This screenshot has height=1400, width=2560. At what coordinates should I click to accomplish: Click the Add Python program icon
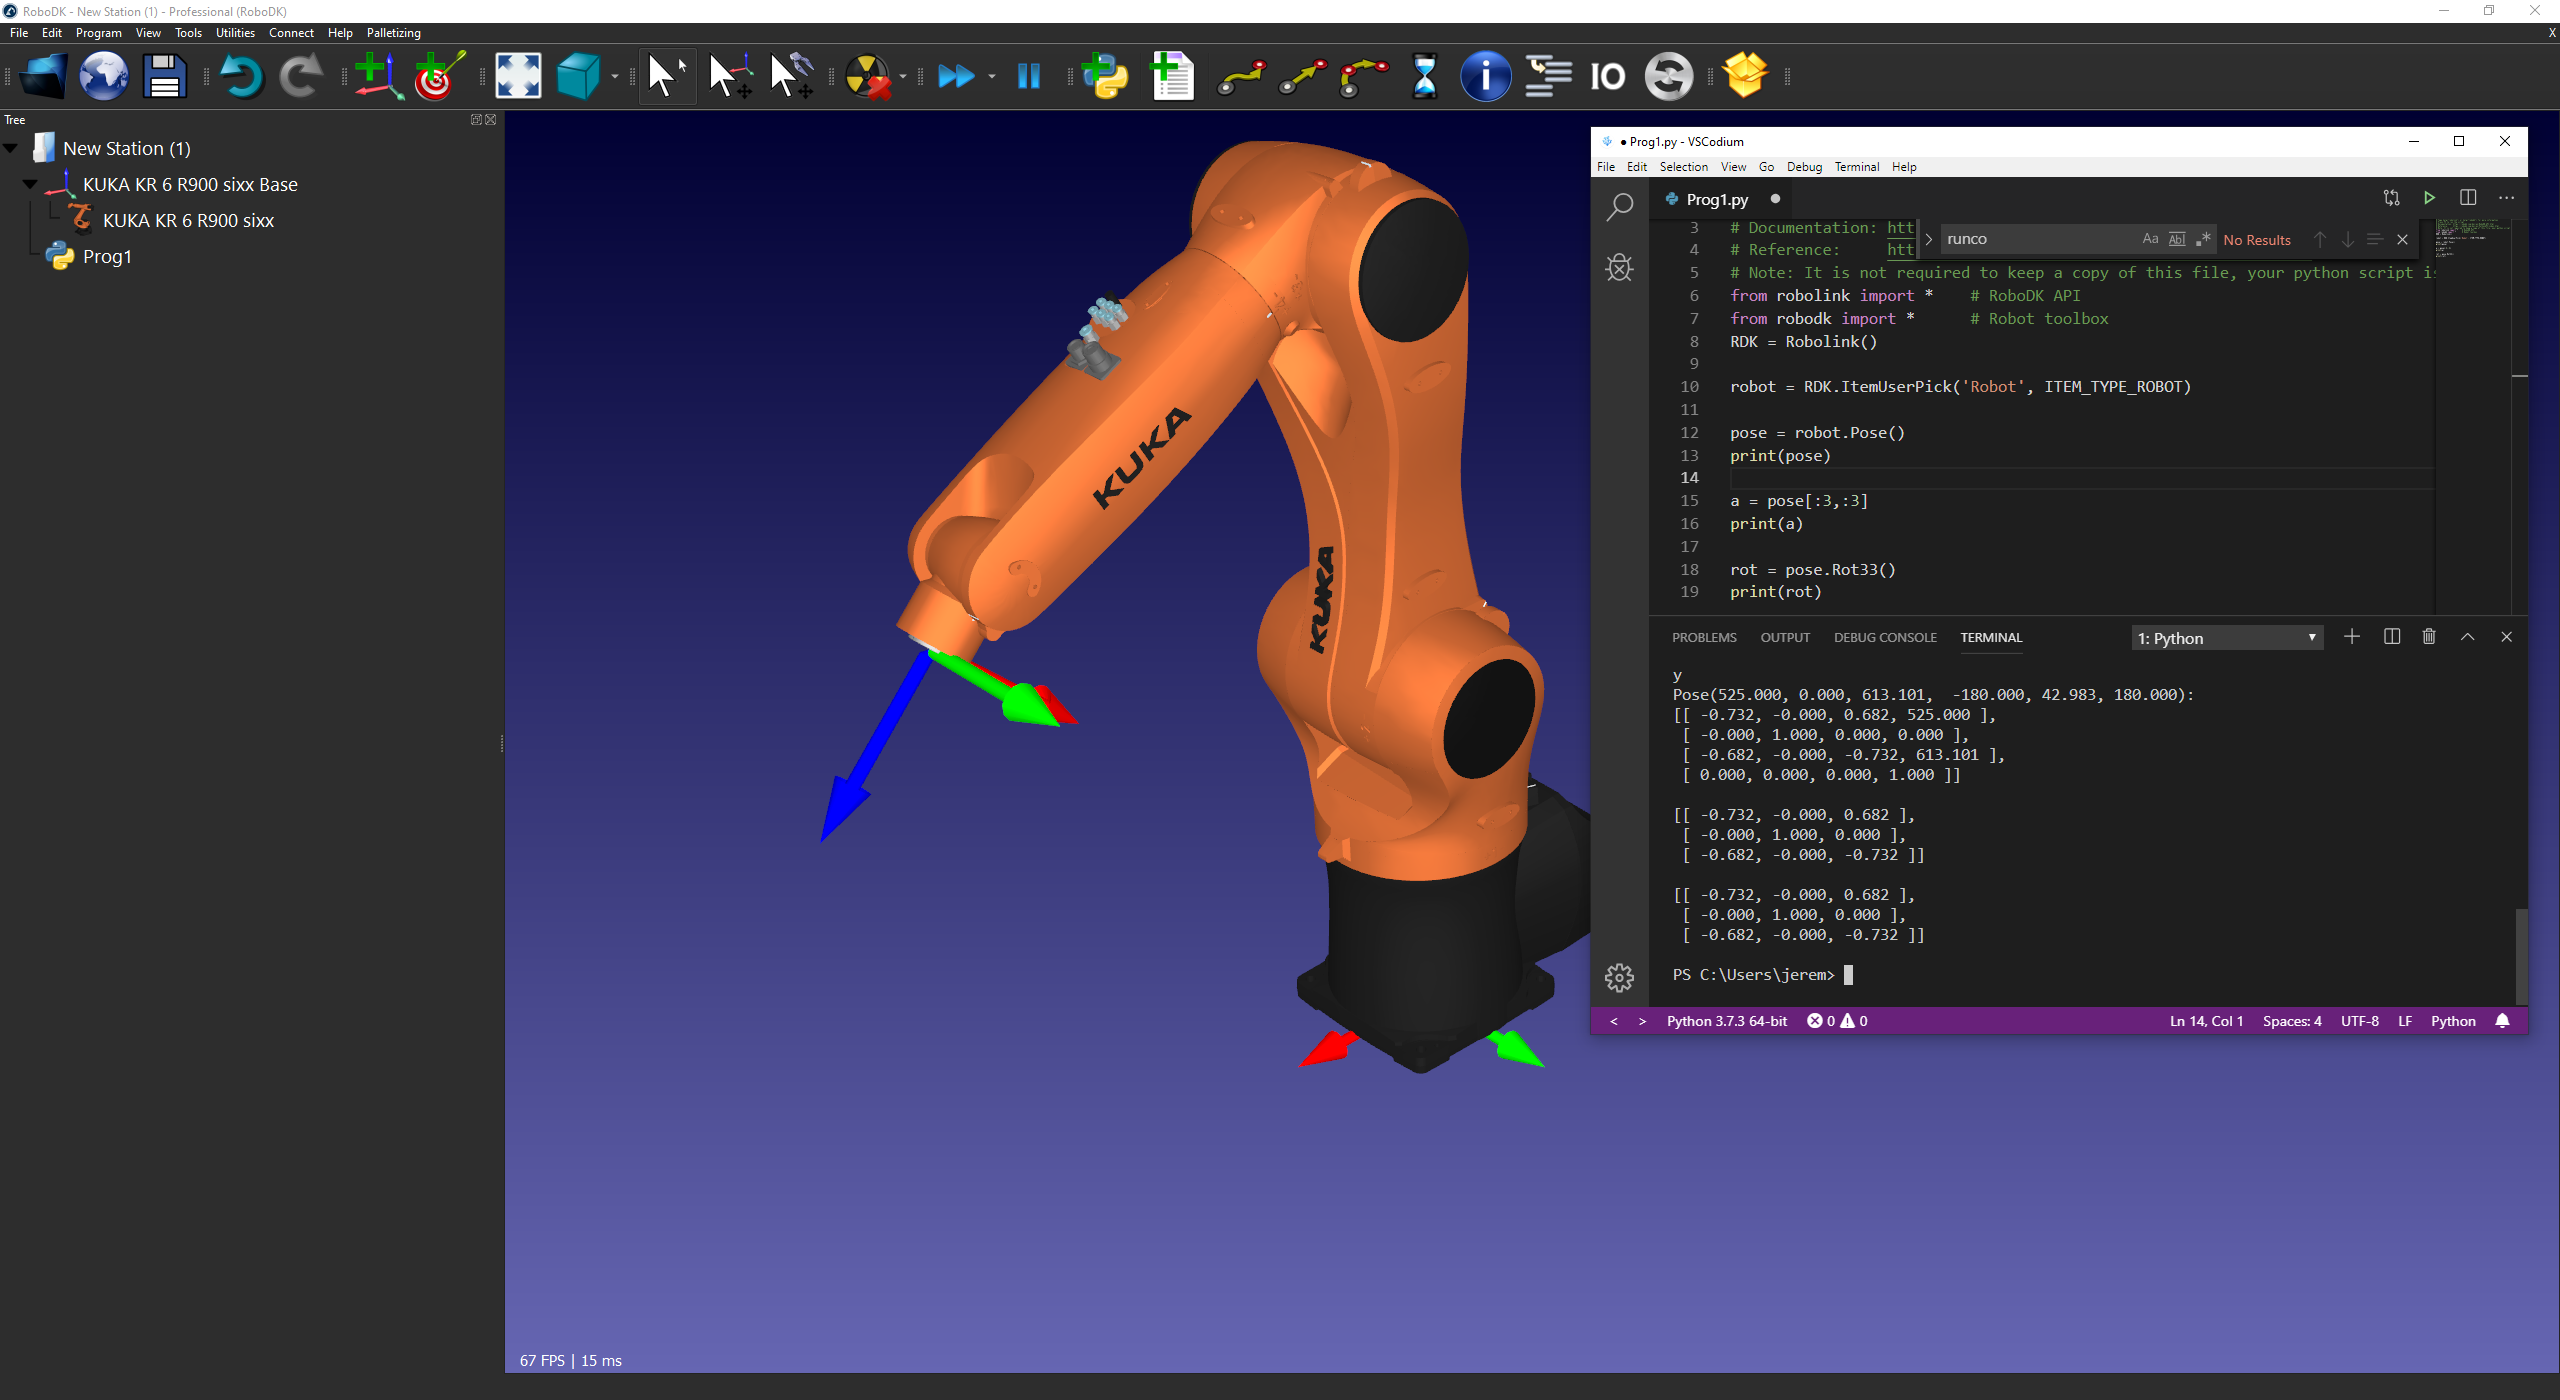click(x=1106, y=76)
